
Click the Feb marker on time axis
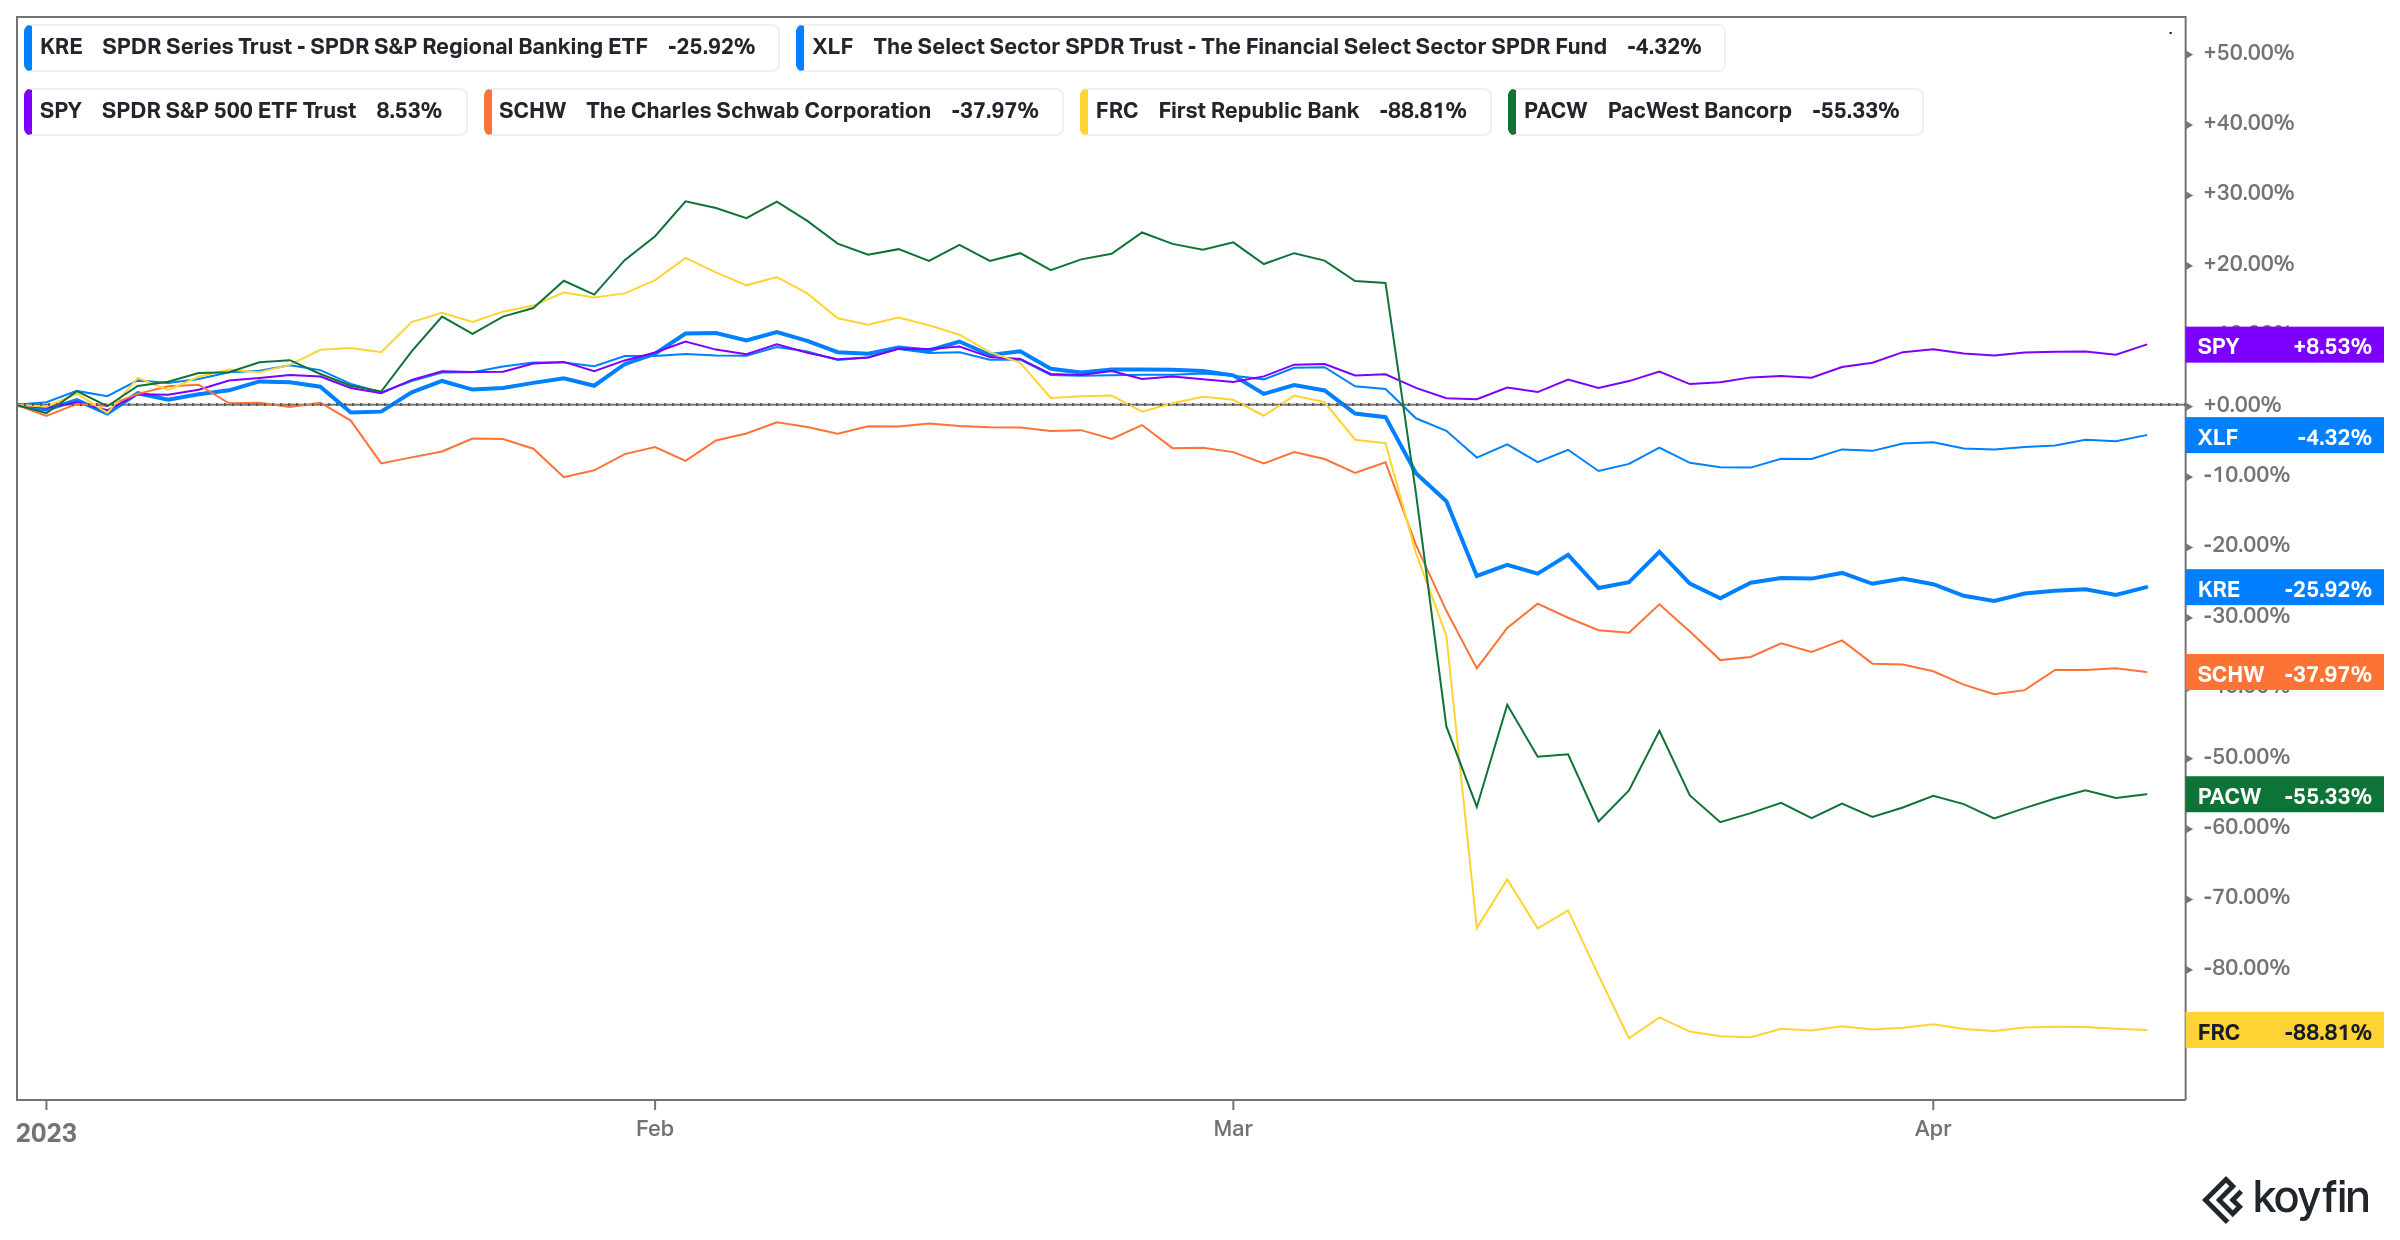655,1129
